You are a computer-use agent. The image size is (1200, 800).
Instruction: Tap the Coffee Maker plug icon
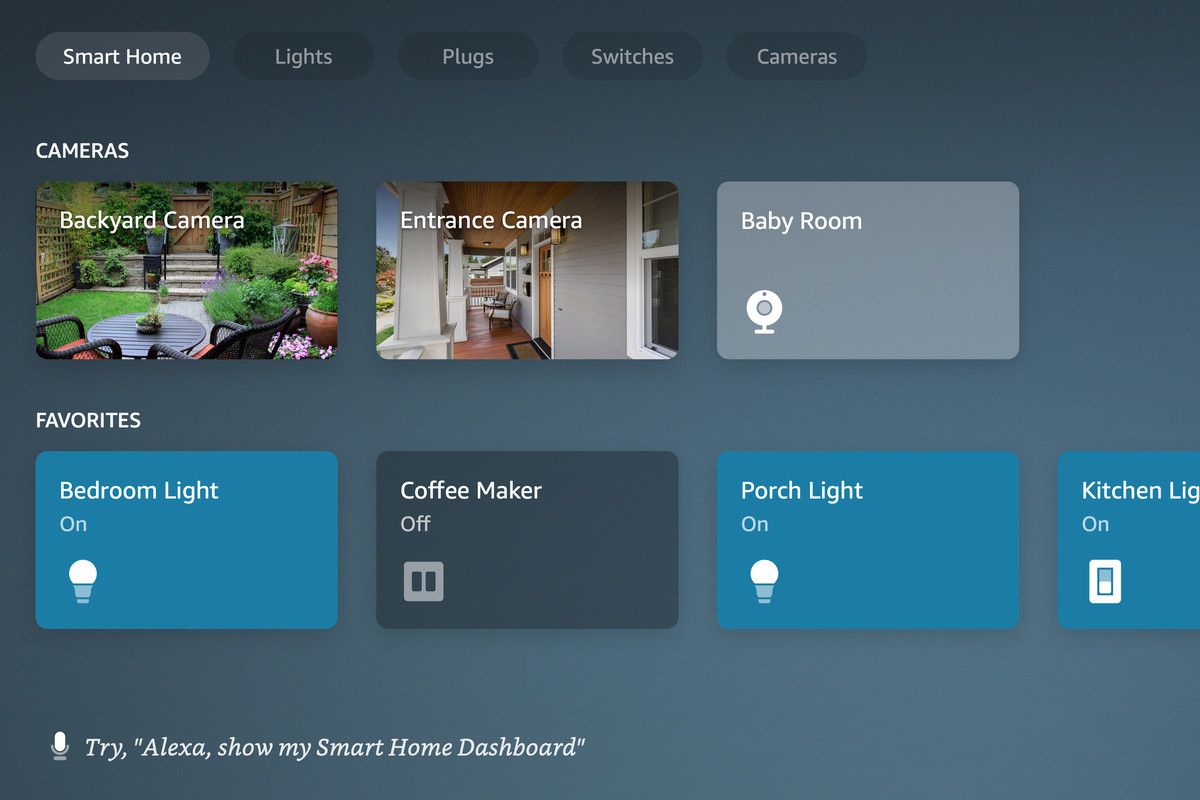pyautogui.click(x=424, y=581)
